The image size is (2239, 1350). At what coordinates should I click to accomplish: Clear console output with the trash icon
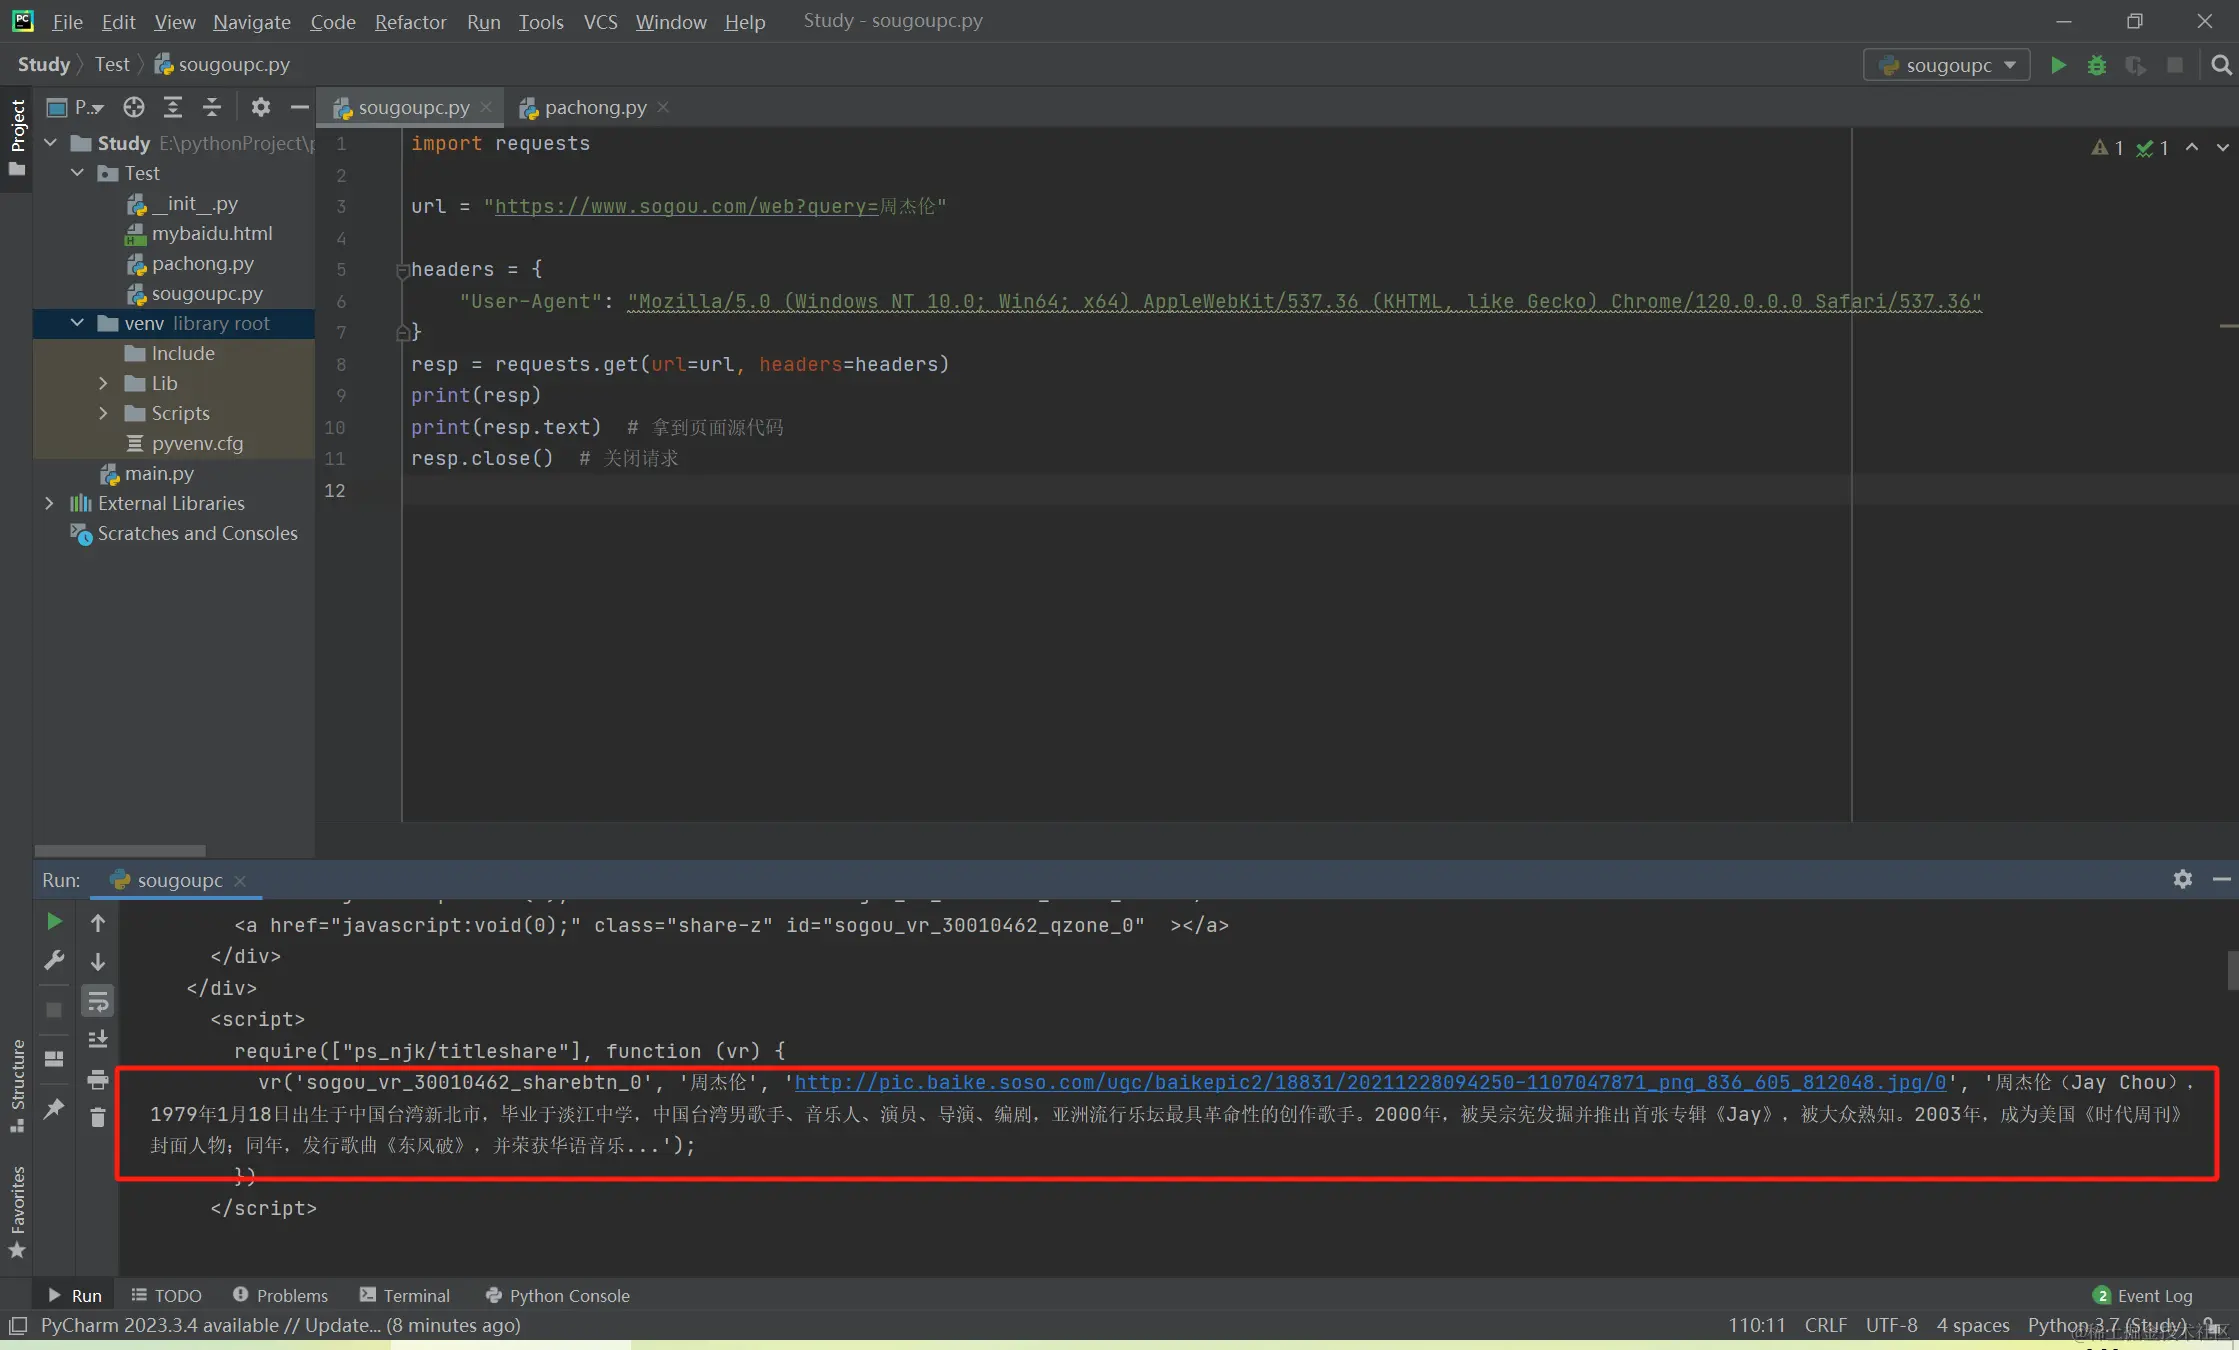click(98, 1117)
